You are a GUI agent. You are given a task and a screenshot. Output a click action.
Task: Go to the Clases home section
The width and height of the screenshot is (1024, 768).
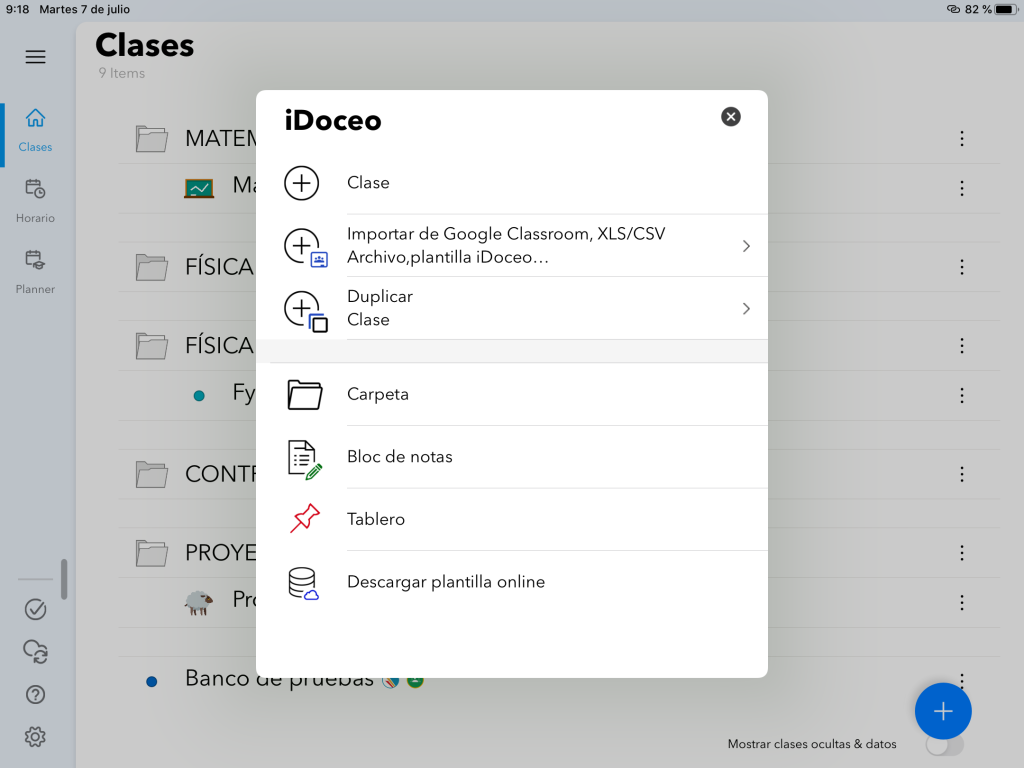(35, 131)
